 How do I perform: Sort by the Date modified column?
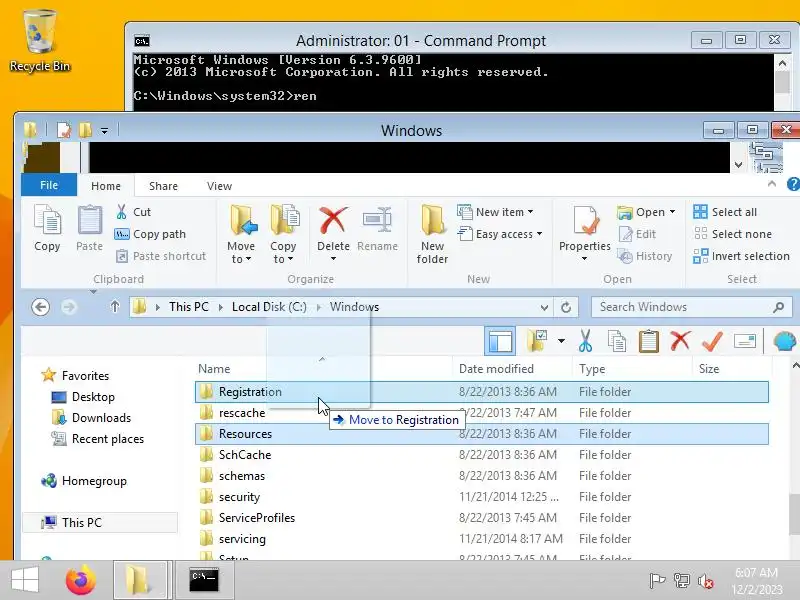click(496, 369)
